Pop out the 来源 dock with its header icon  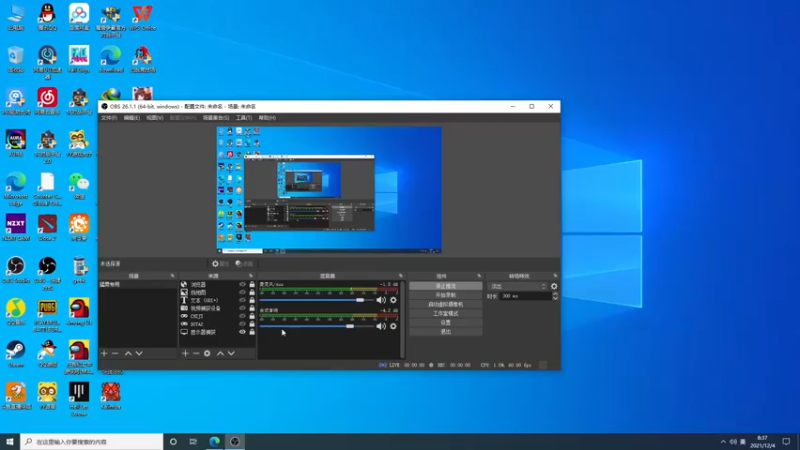(251, 276)
